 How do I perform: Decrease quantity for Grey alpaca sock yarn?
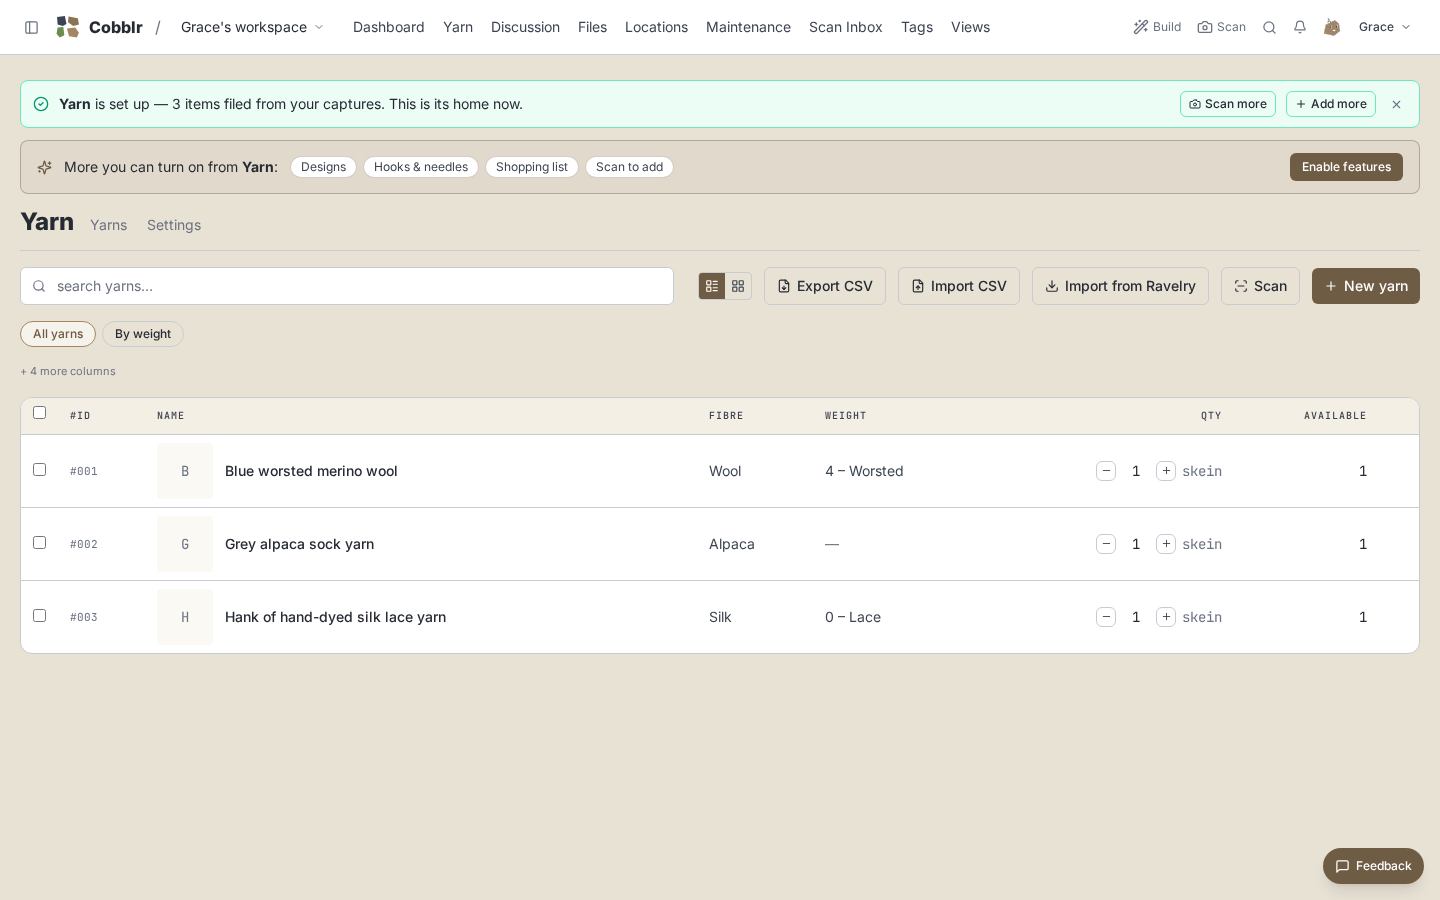[x=1106, y=544]
